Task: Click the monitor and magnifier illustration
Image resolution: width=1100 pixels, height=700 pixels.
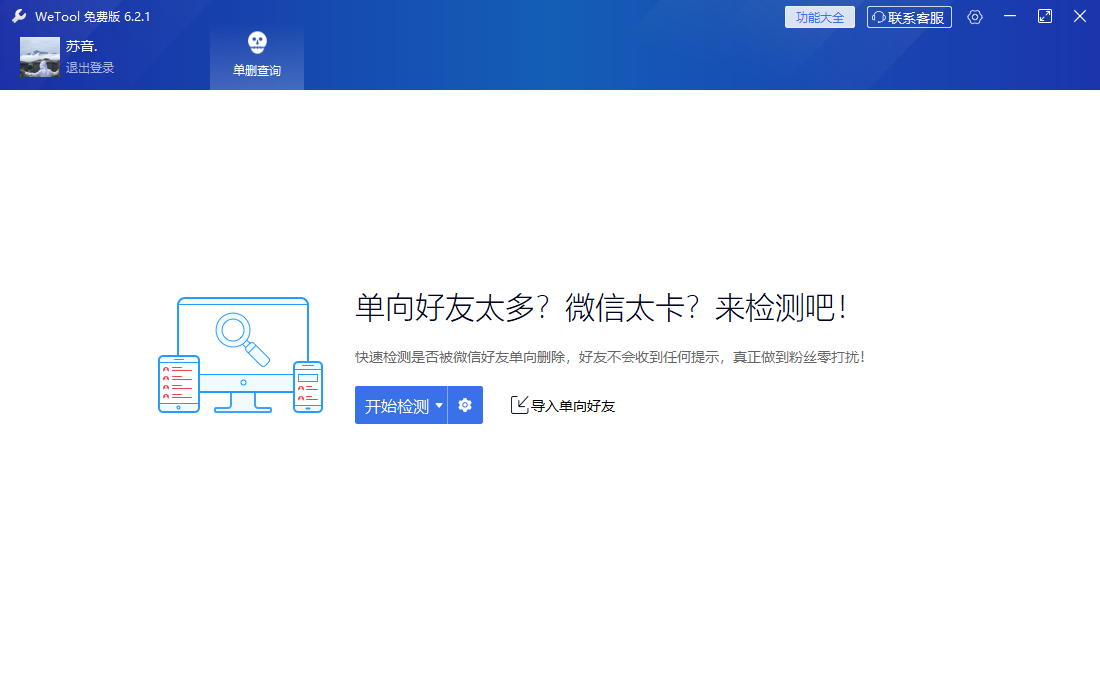Action: (241, 355)
